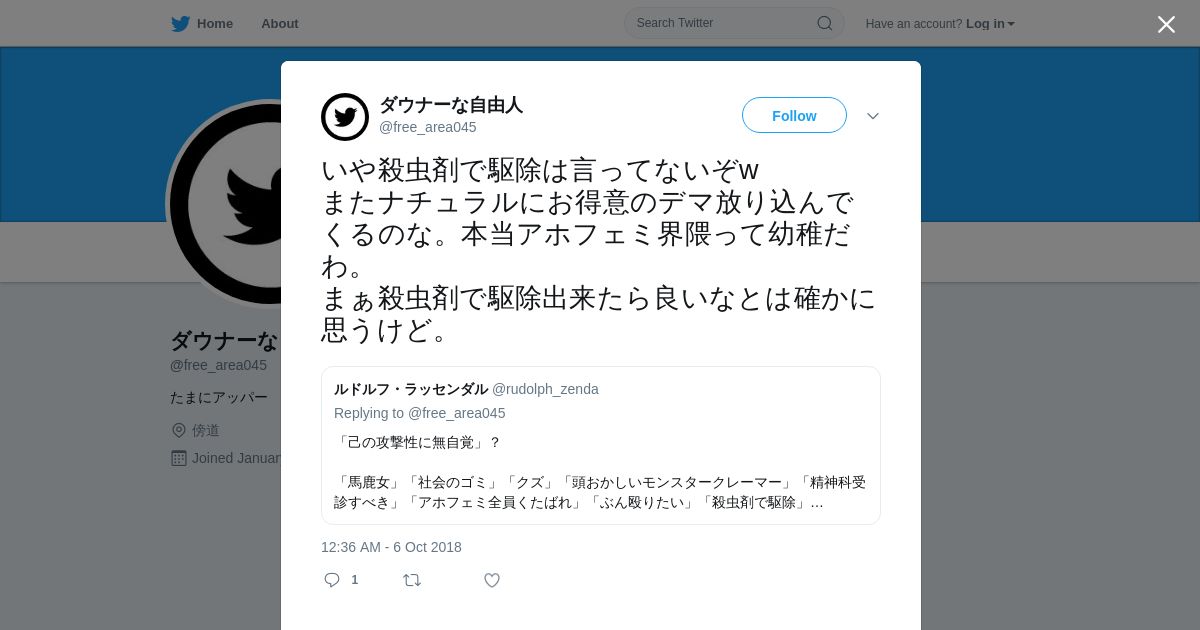Viewport: 1200px width, 630px height.
Task: Click the search magnifier icon
Action: tap(825, 23)
